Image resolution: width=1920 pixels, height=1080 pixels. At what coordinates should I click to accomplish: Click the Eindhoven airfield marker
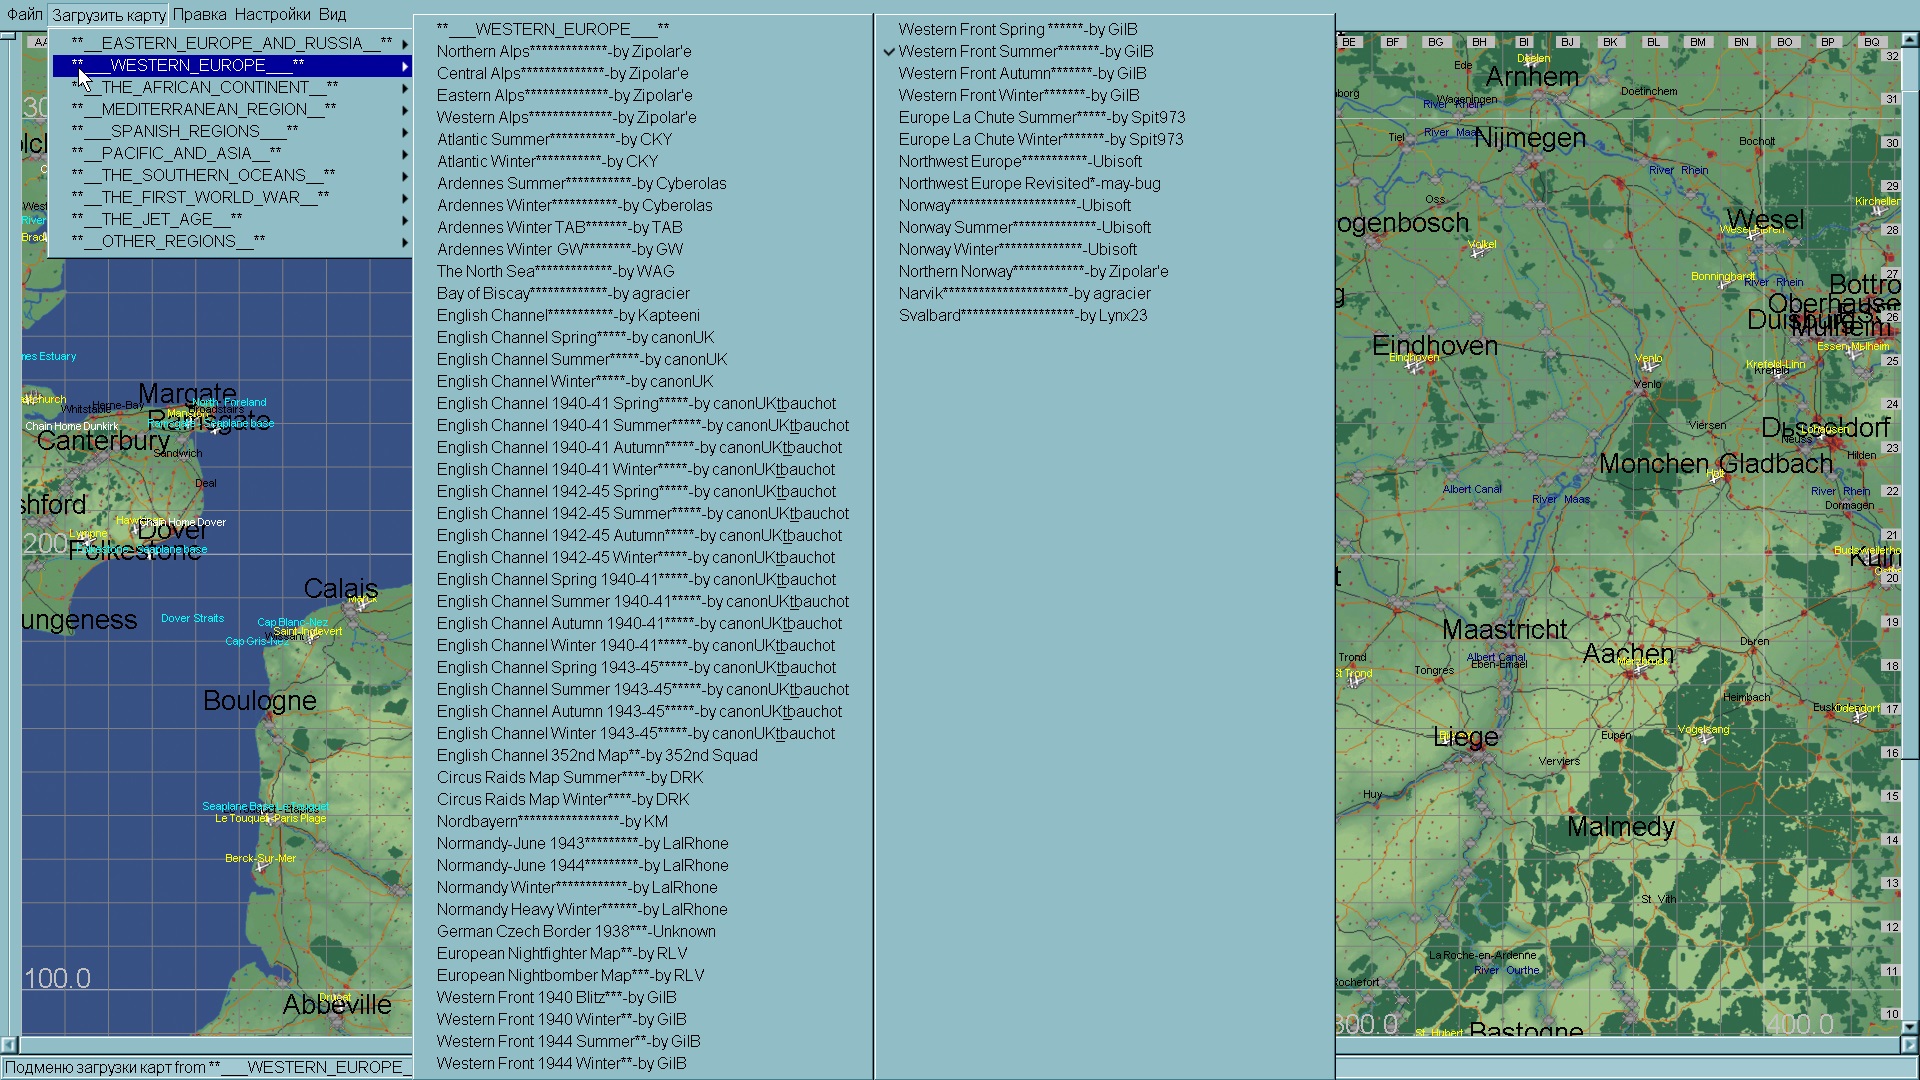point(1412,367)
